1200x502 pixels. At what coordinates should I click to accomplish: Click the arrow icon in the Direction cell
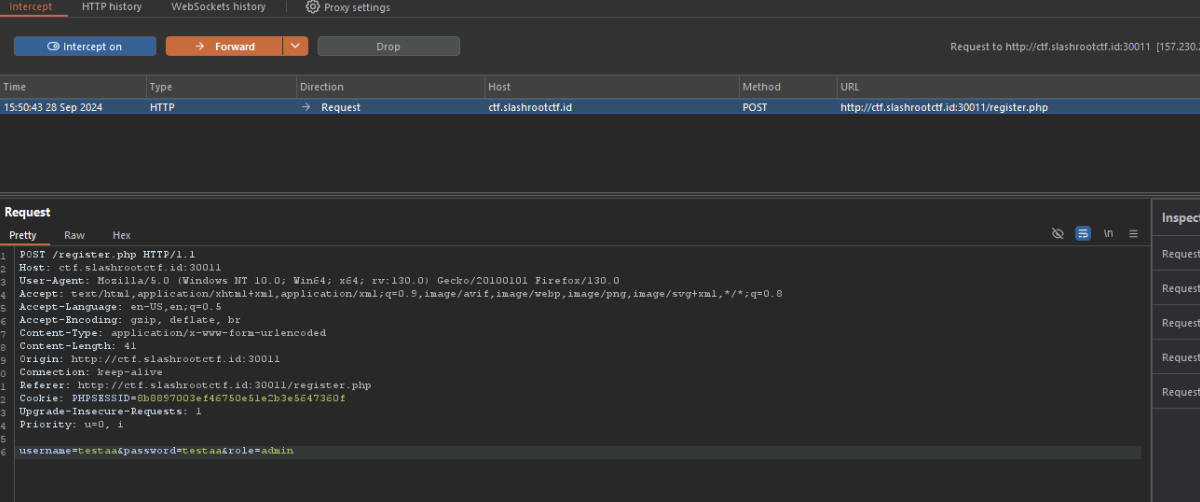tap(306, 107)
